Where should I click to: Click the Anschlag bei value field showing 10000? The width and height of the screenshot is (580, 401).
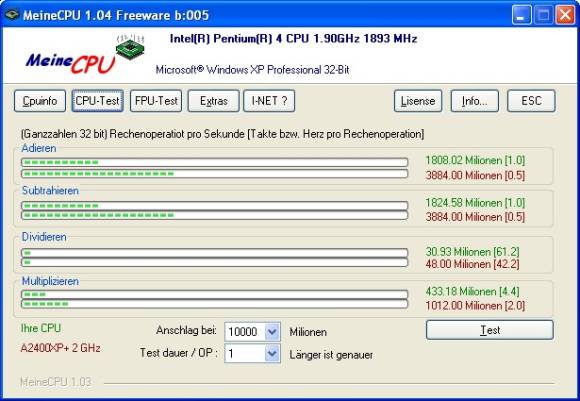pos(245,332)
